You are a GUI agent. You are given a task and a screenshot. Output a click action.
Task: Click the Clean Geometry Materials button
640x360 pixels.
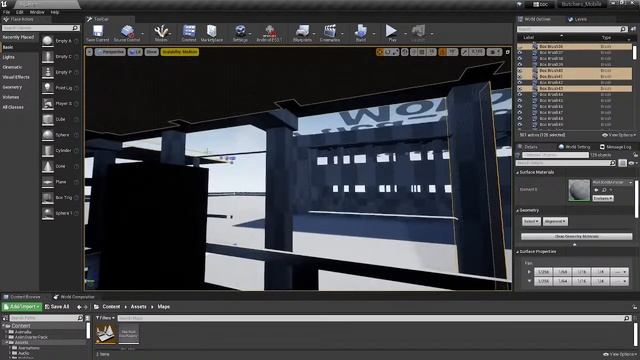pyautogui.click(x=576, y=236)
